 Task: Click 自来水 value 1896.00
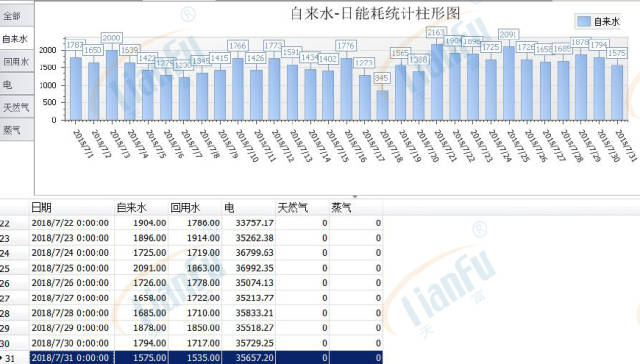[x=142, y=238]
